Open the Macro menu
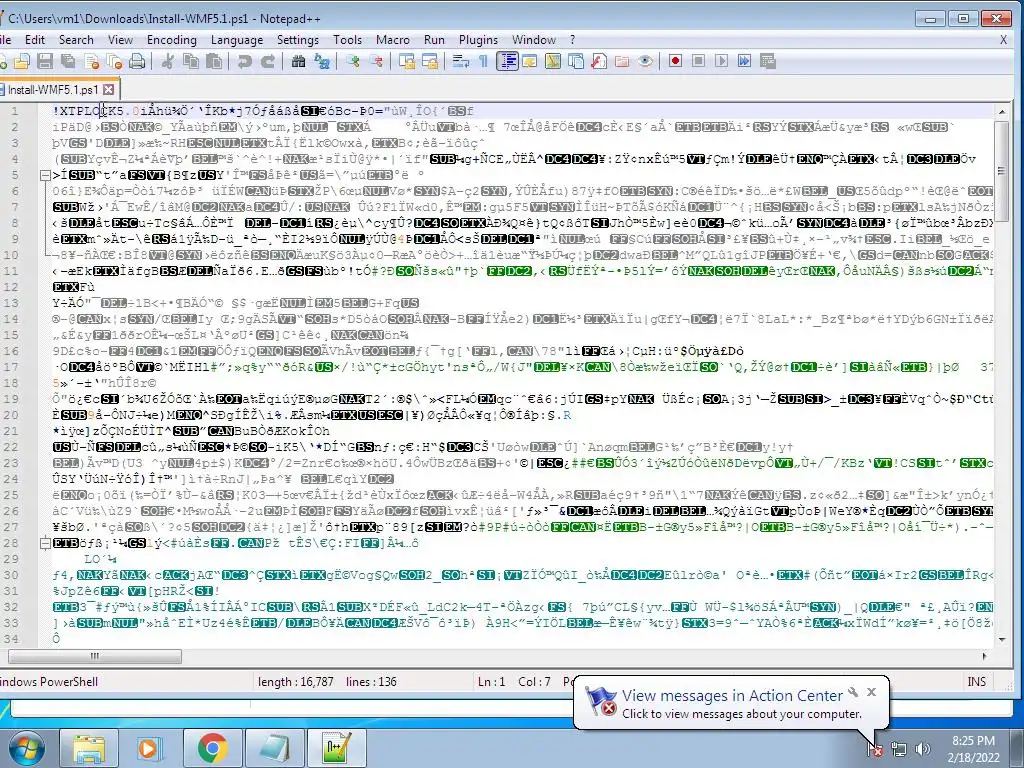The height and width of the screenshot is (768, 1024). tap(393, 40)
